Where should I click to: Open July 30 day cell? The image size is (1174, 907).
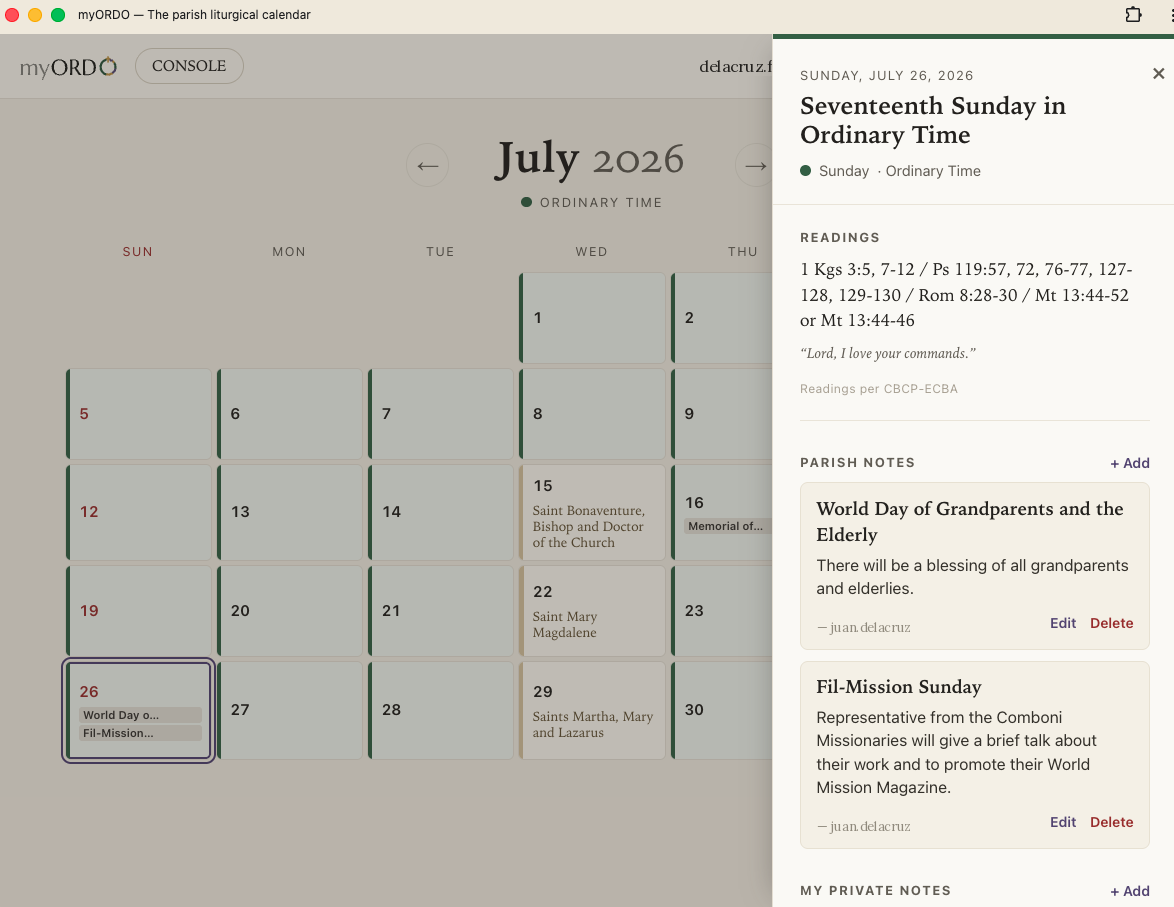pos(722,710)
